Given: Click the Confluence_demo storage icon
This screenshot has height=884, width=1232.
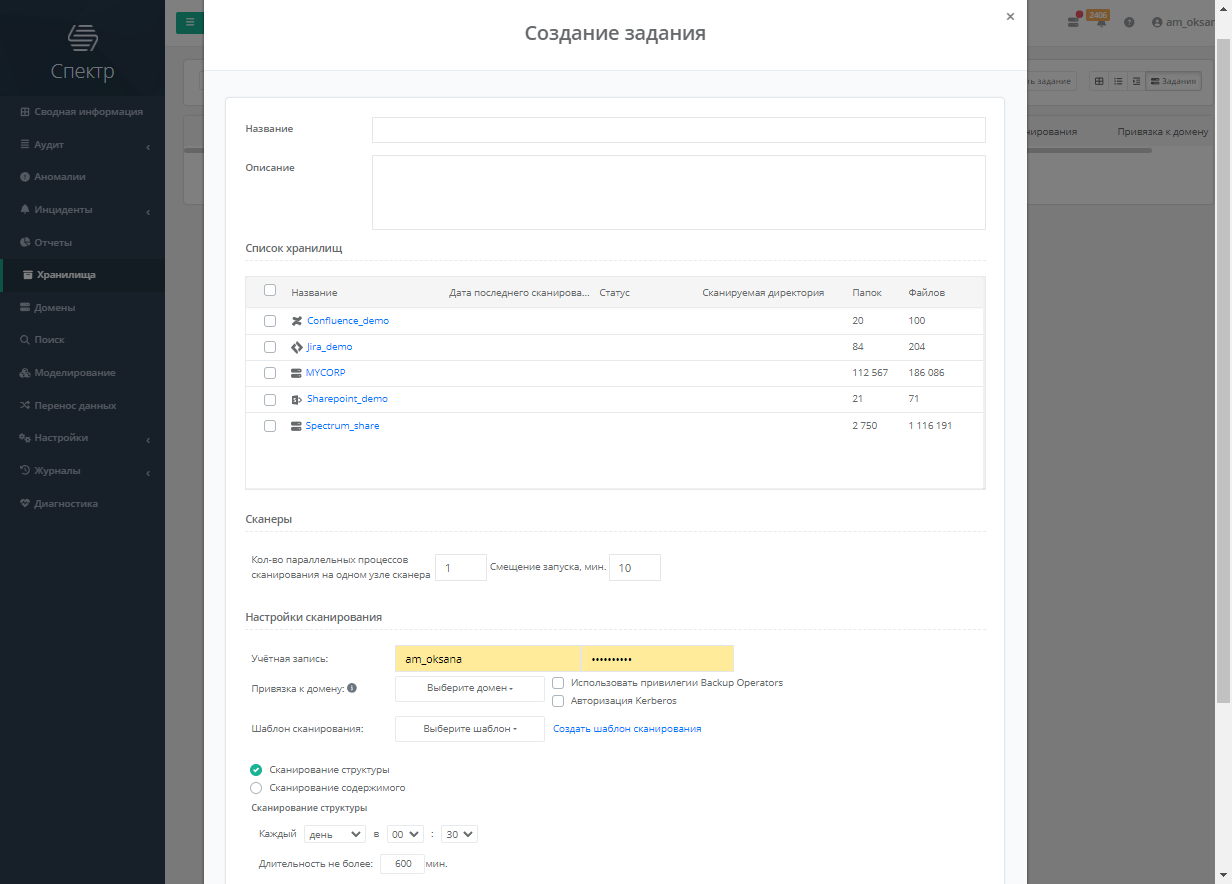Looking at the screenshot, I should (x=296, y=321).
